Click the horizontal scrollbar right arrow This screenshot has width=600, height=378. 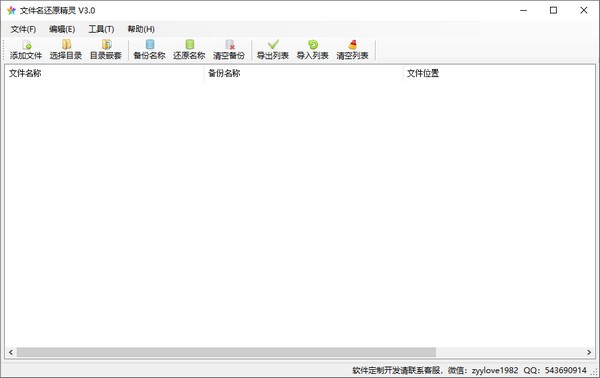589,352
